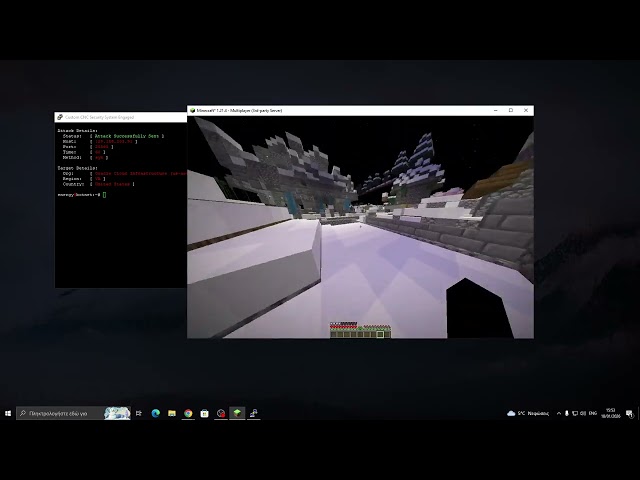The height and width of the screenshot is (480, 640).
Task: Select the Minecraft grass-block taskbar icon
Action: click(237, 413)
